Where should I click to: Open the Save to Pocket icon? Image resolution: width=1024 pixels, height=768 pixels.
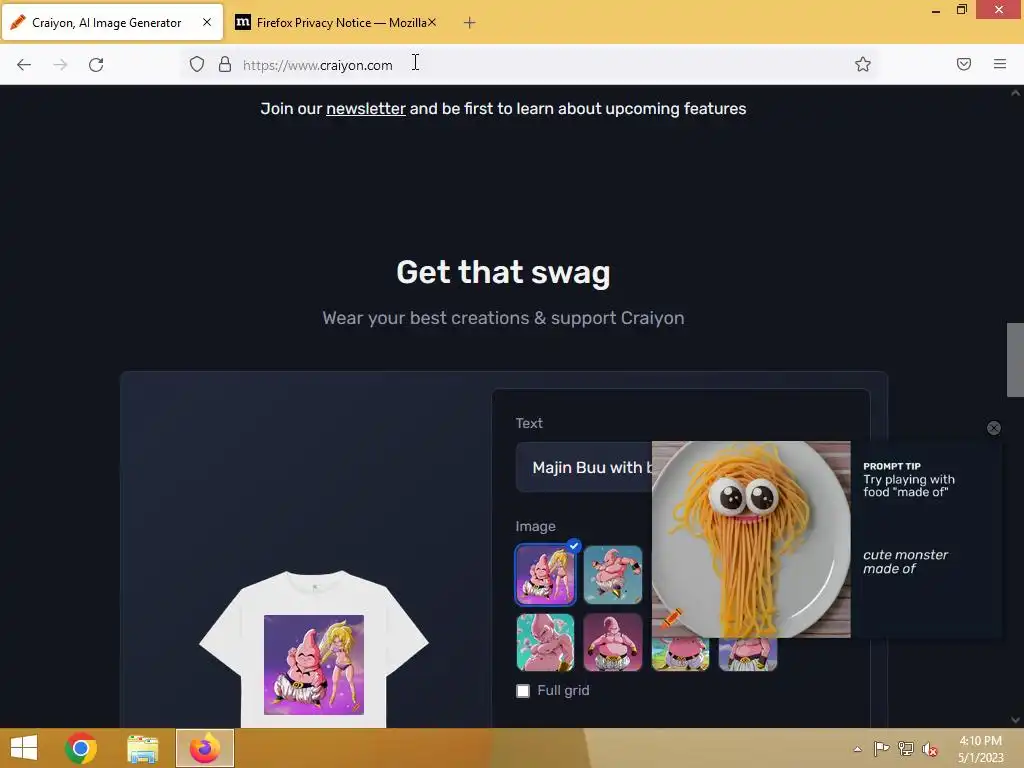964,64
